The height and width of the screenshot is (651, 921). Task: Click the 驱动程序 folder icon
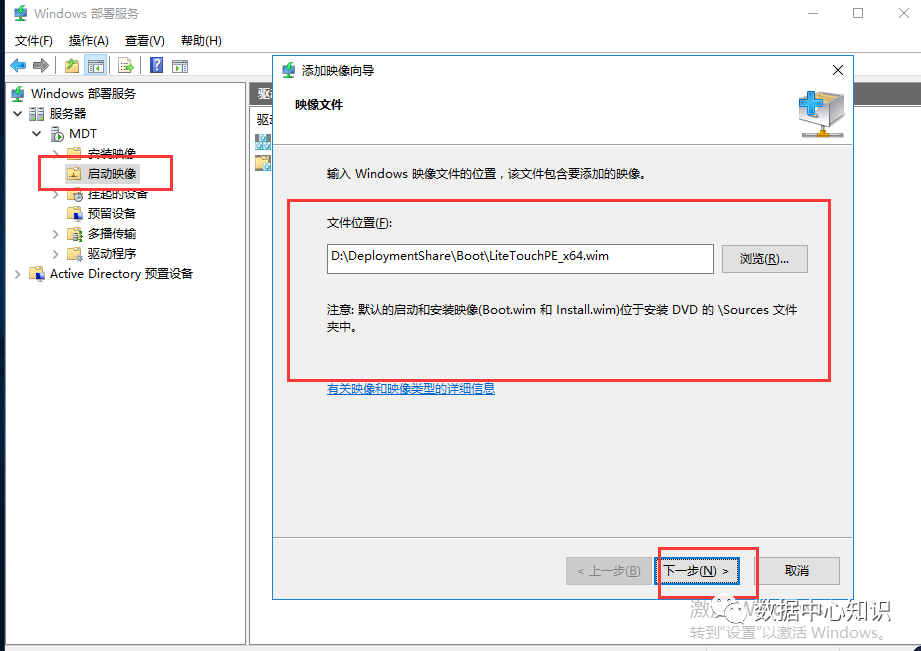pyautogui.click(x=75, y=254)
